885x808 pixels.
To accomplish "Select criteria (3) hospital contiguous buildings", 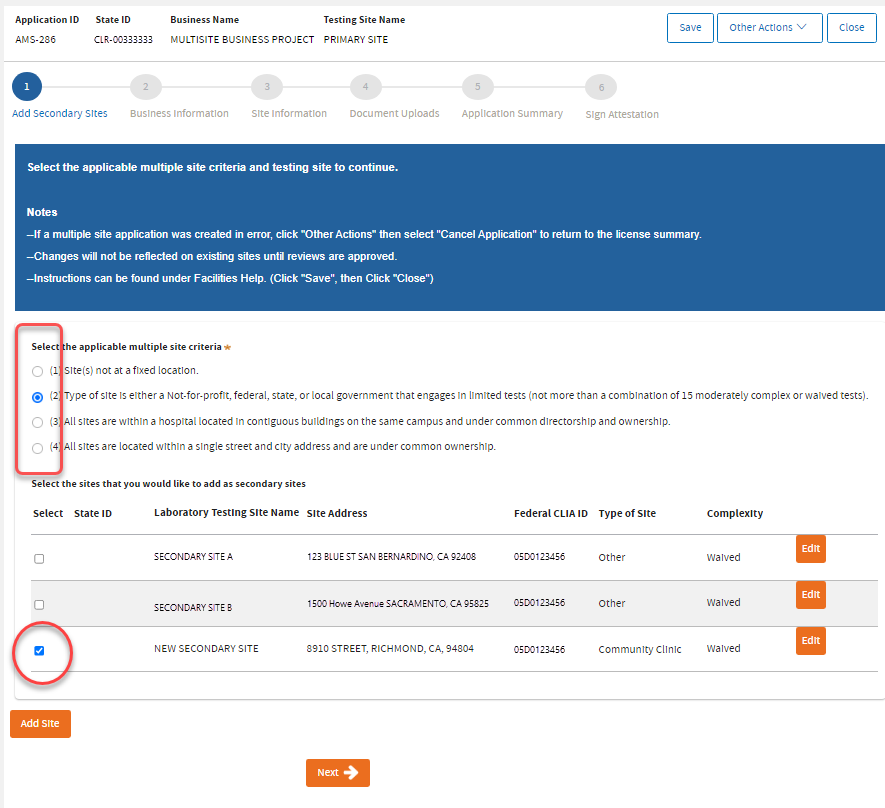I will pos(37,422).
